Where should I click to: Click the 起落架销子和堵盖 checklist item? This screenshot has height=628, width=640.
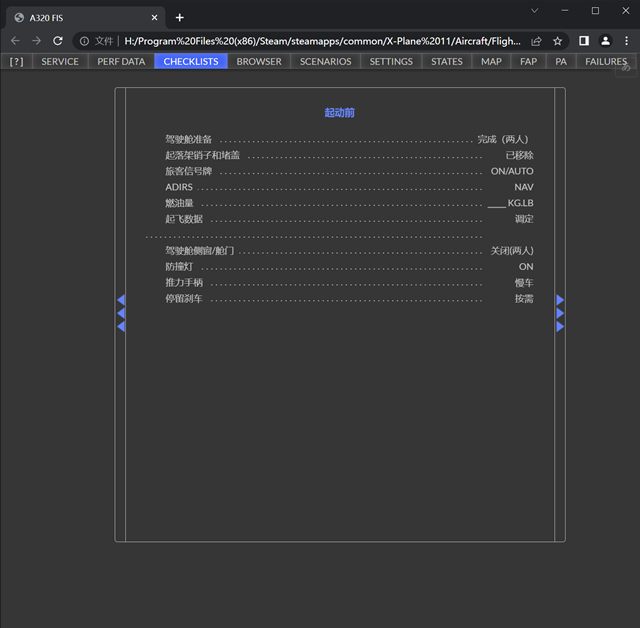[202, 155]
